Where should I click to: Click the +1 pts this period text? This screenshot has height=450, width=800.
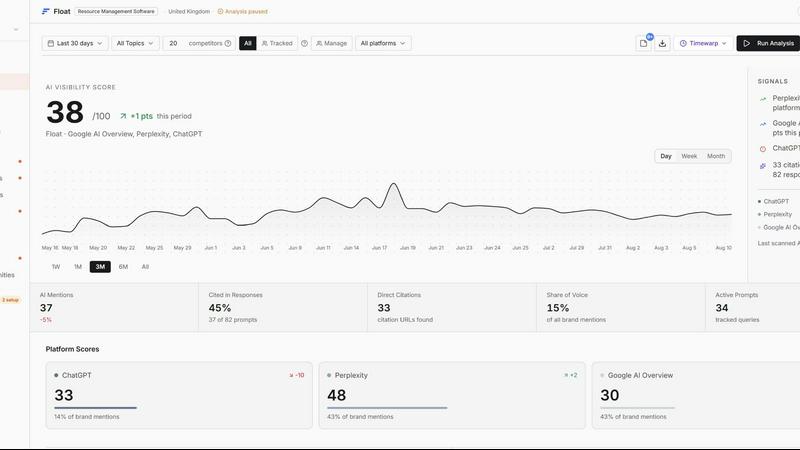point(161,116)
